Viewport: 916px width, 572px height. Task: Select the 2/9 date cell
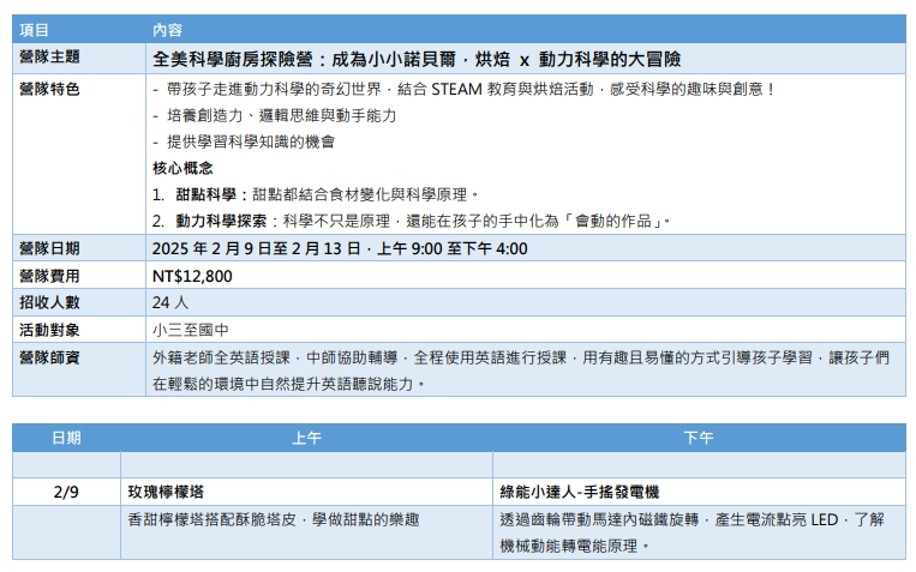[66, 492]
